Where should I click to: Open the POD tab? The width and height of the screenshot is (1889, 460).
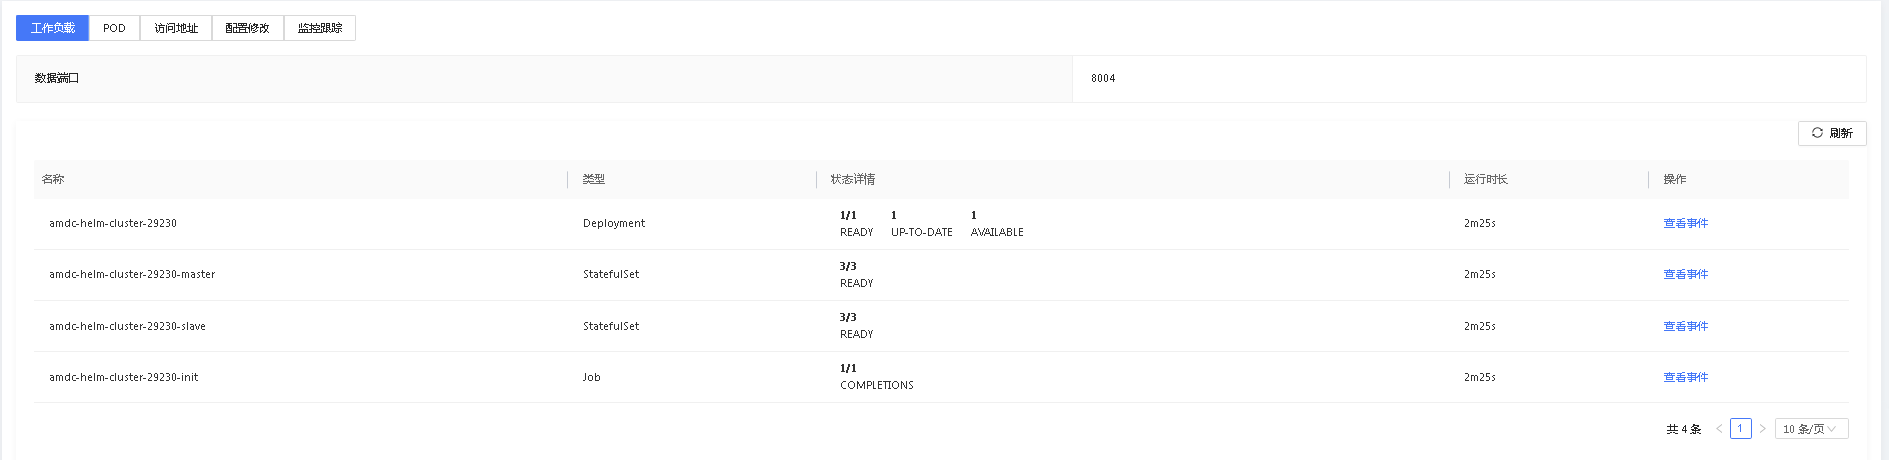pos(114,28)
